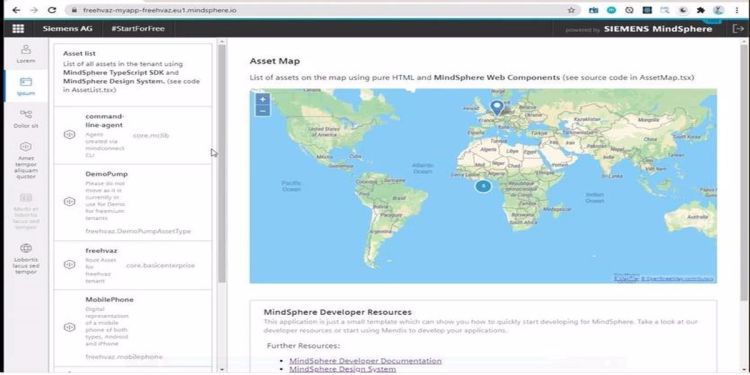Open the Dolor sit sidebar item
Screen dimensions: 750x375
click(x=26, y=119)
